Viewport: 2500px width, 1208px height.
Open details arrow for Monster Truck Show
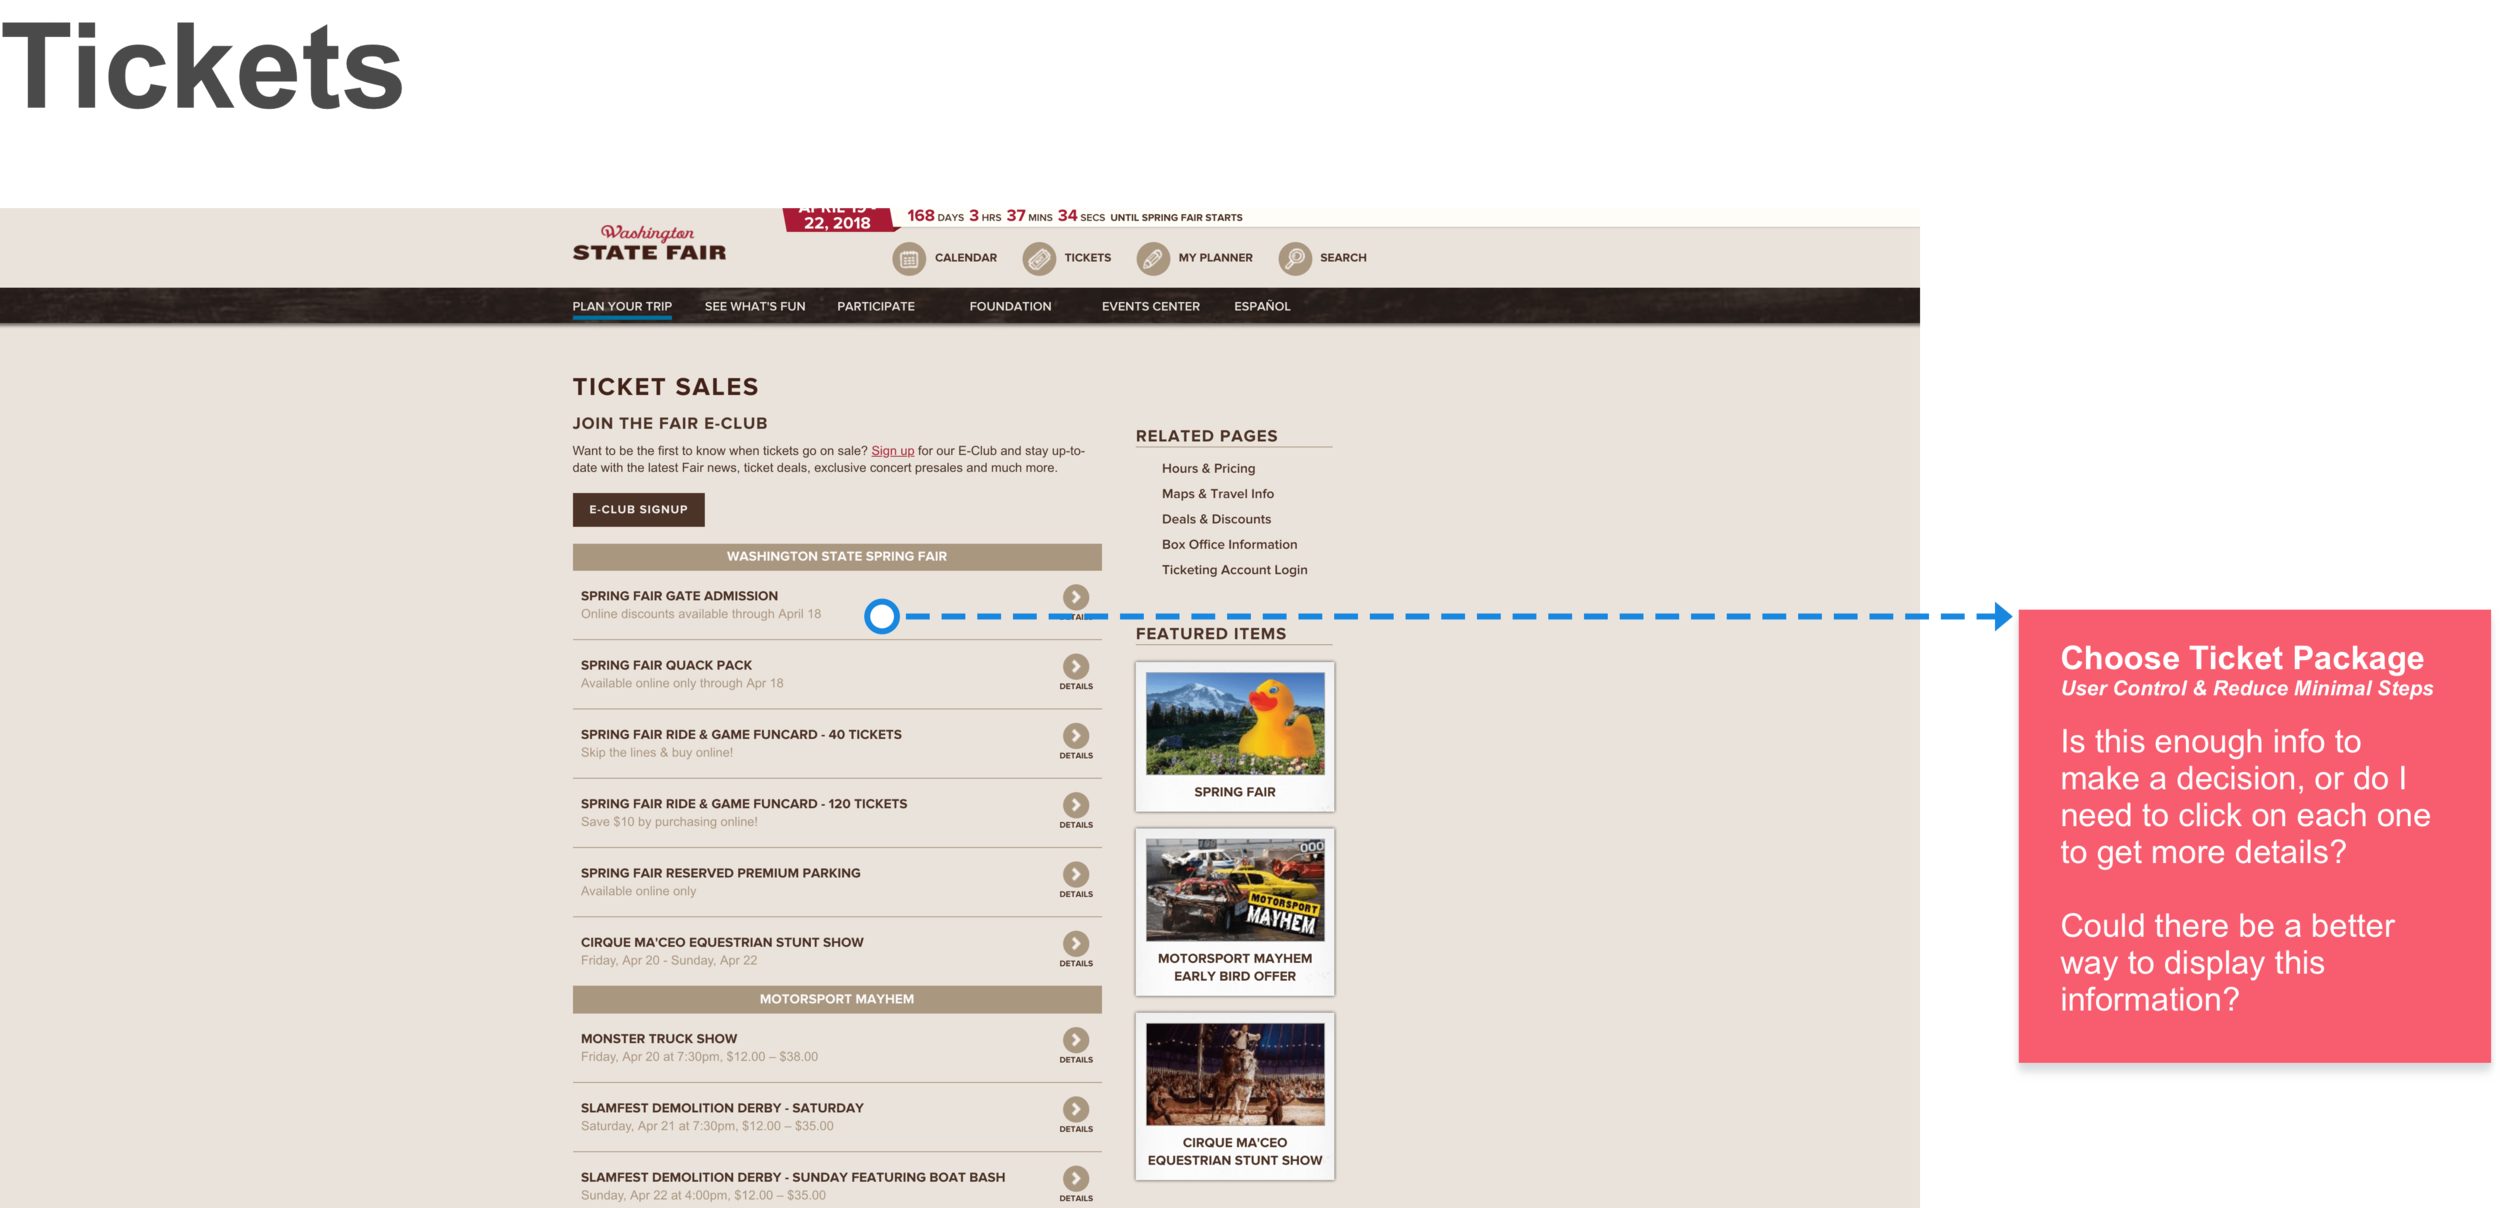[1075, 1039]
